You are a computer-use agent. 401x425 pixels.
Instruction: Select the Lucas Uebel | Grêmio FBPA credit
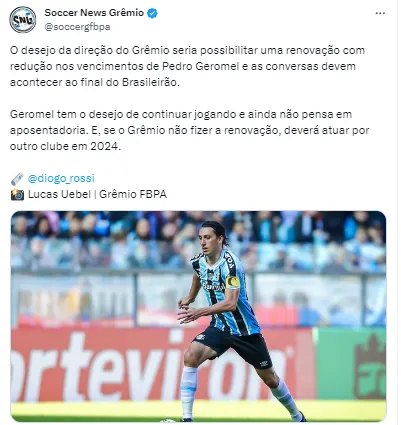pyautogui.click(x=97, y=194)
